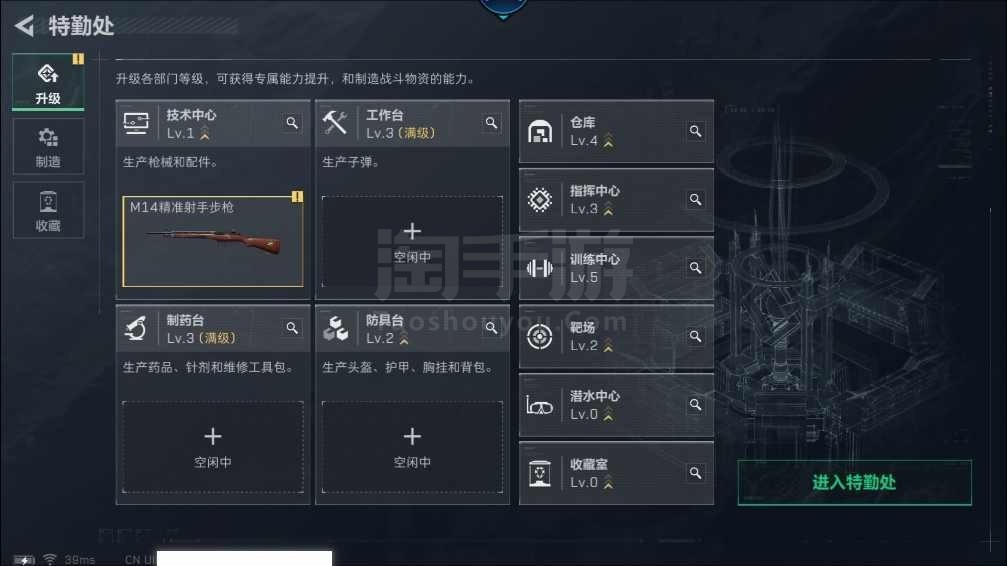1007x566 pixels.
Task: Add production in the 工作台 idle slot
Action: tap(412, 242)
